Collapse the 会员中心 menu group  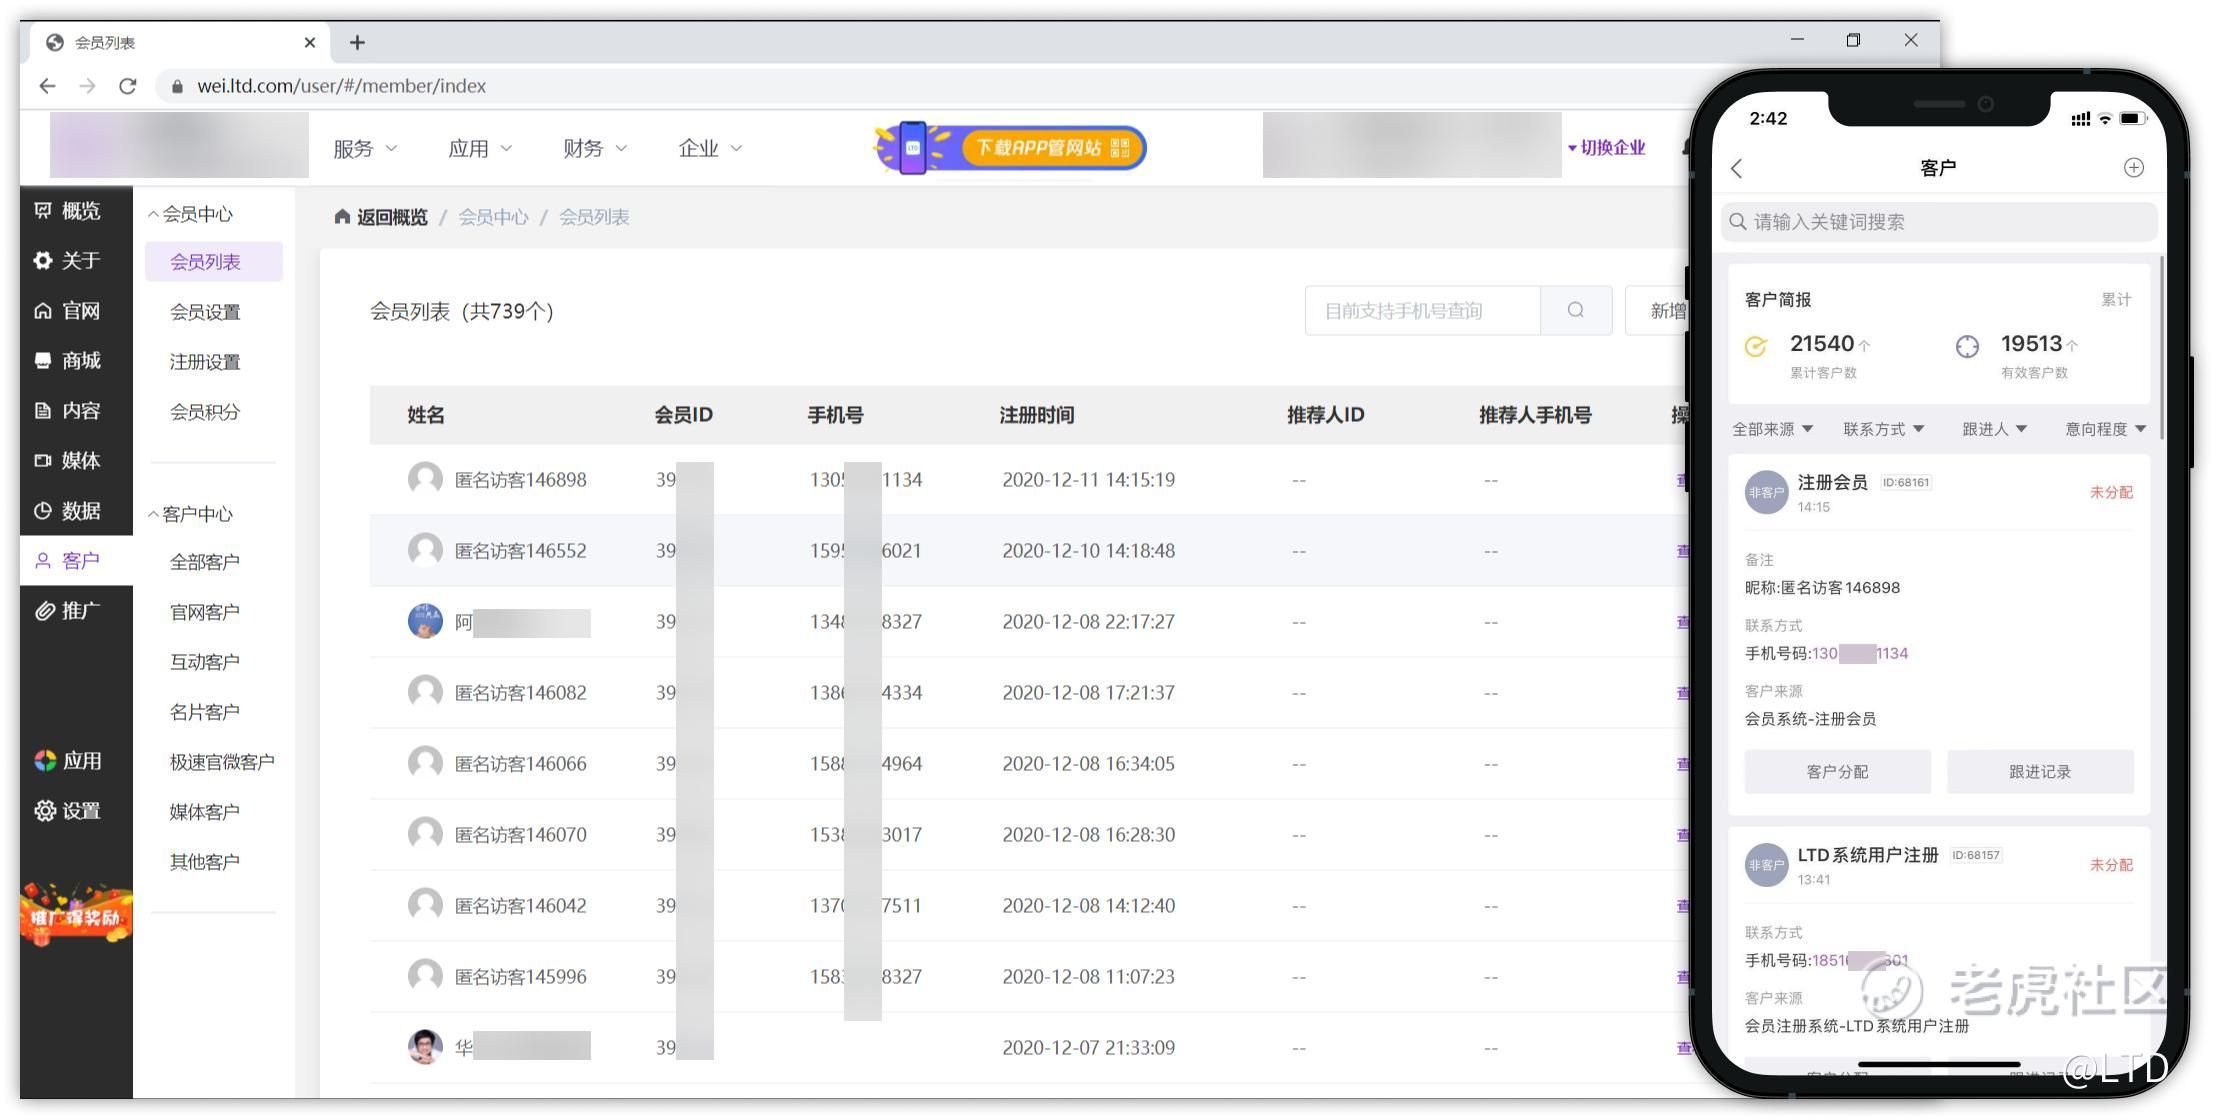tap(190, 214)
